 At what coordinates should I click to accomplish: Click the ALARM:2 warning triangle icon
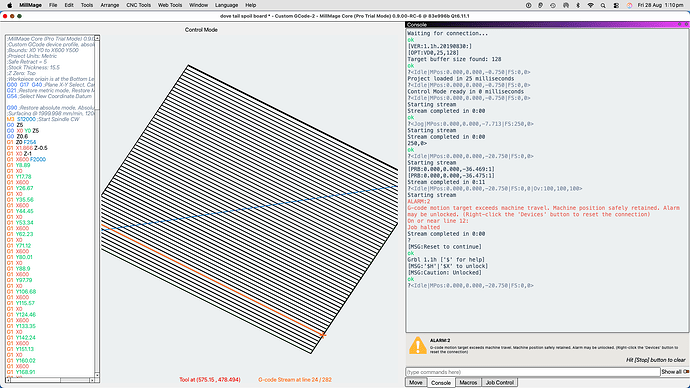(418, 345)
